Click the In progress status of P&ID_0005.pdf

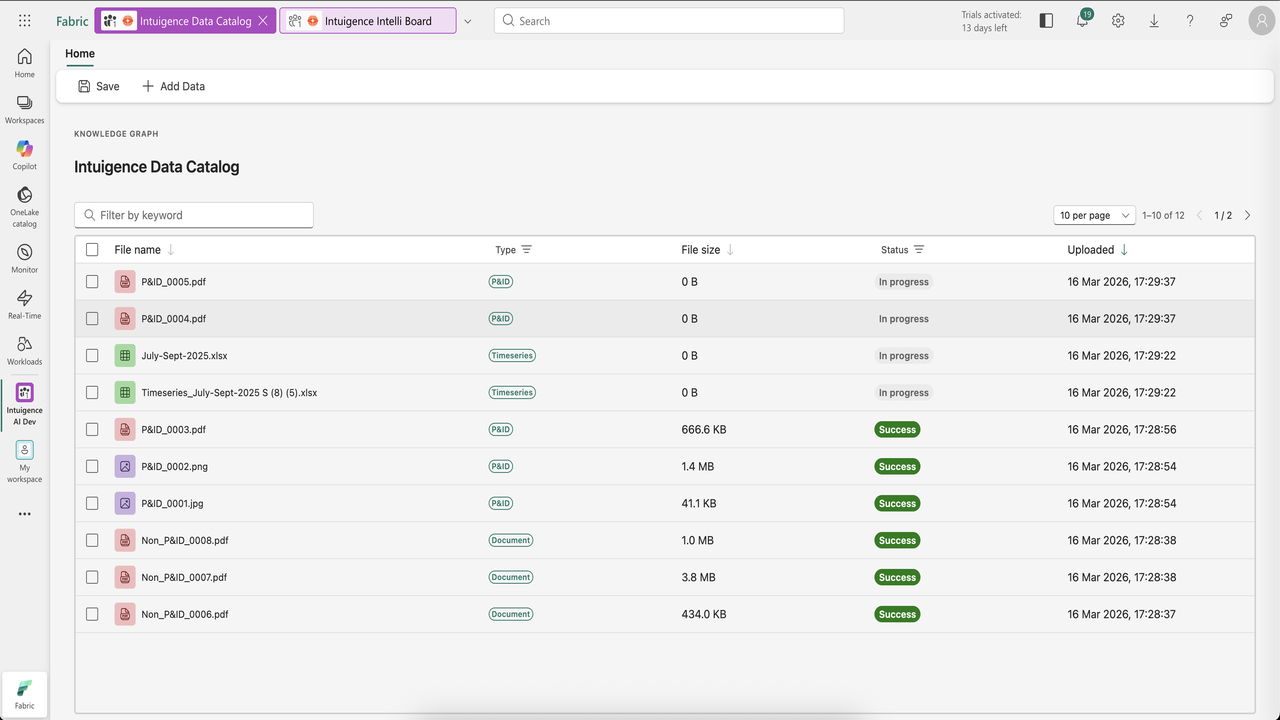[x=904, y=282]
